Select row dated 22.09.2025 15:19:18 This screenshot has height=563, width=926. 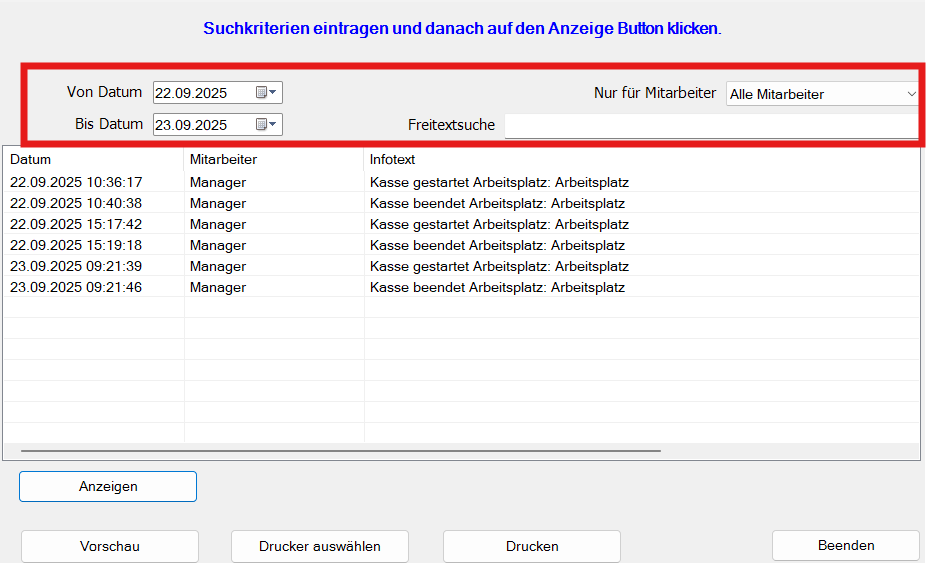462,245
